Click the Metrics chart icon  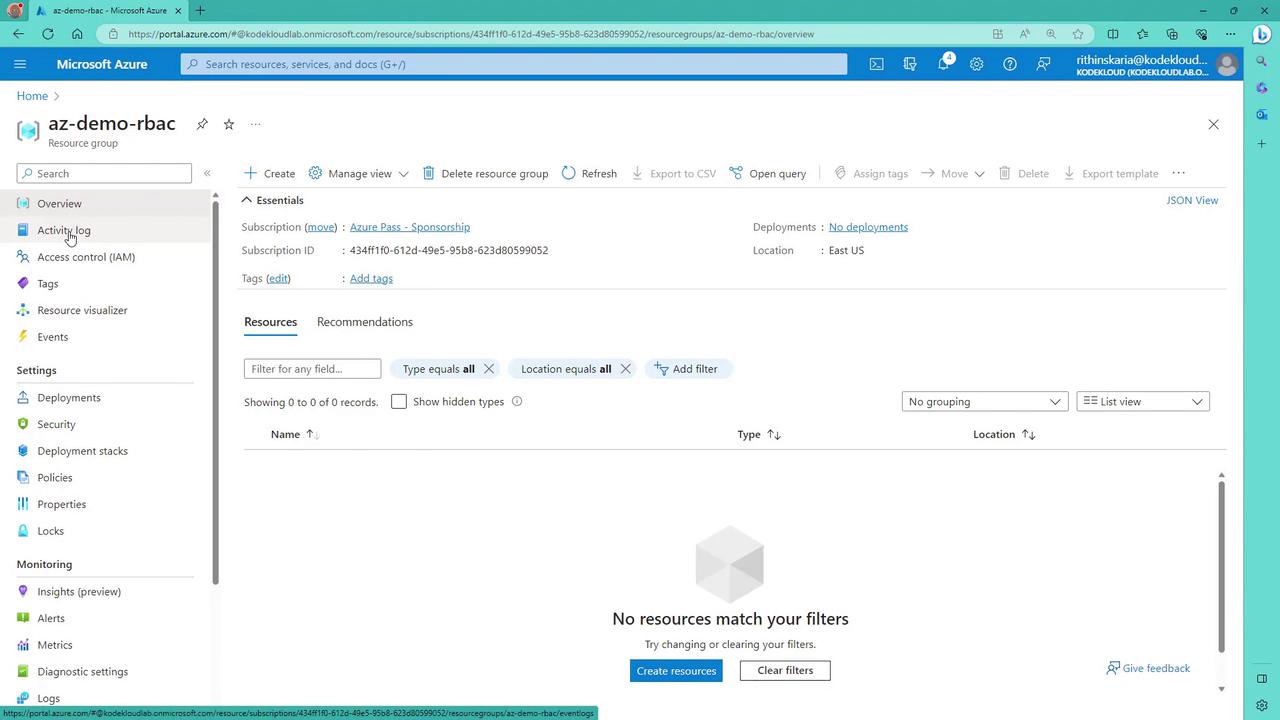(24, 645)
